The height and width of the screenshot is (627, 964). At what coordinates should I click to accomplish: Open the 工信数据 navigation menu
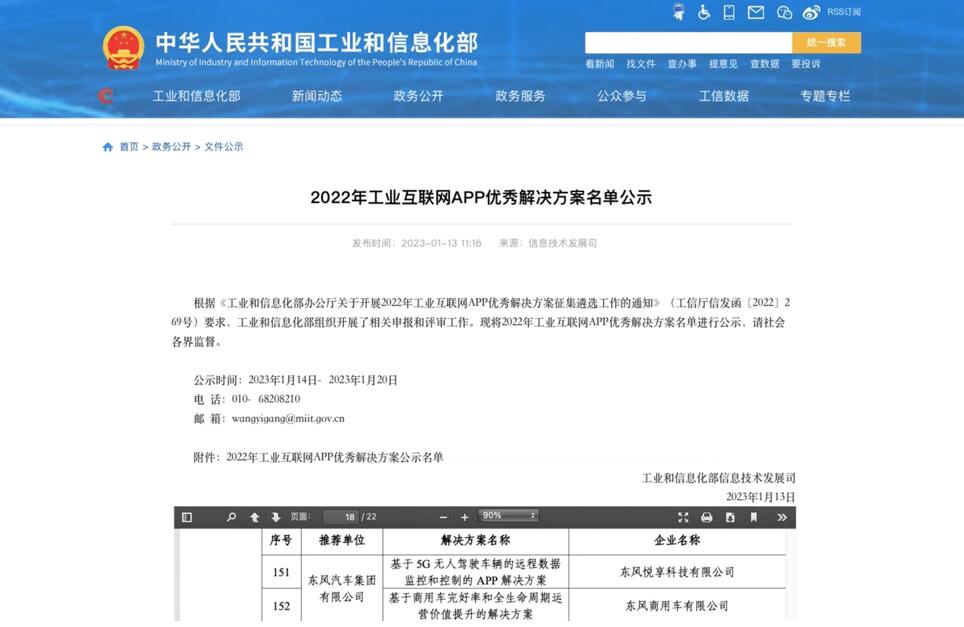pyautogui.click(x=723, y=96)
